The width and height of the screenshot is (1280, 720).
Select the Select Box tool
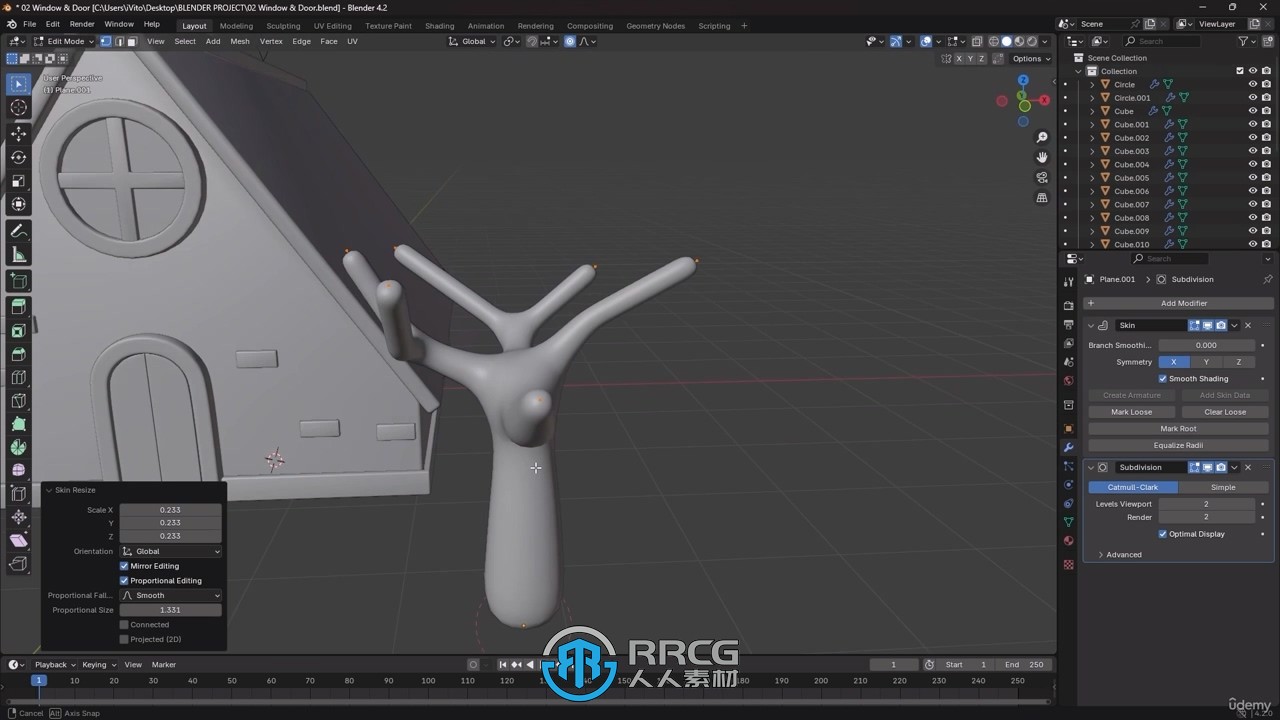18,84
